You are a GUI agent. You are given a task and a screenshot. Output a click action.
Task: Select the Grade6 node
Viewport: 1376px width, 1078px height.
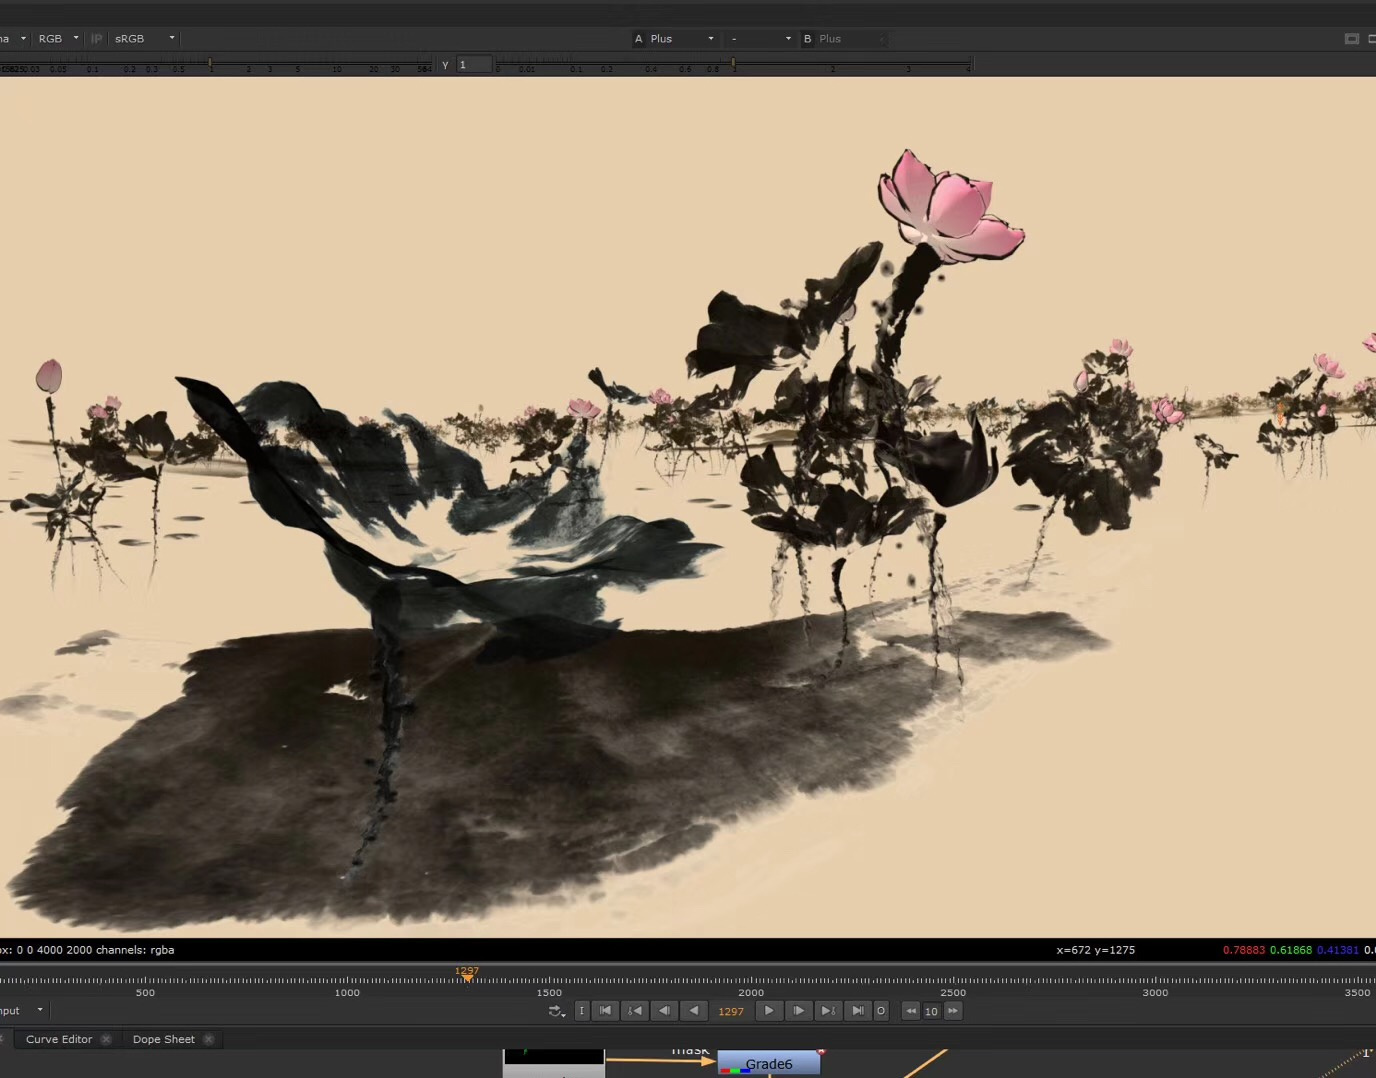point(768,1064)
